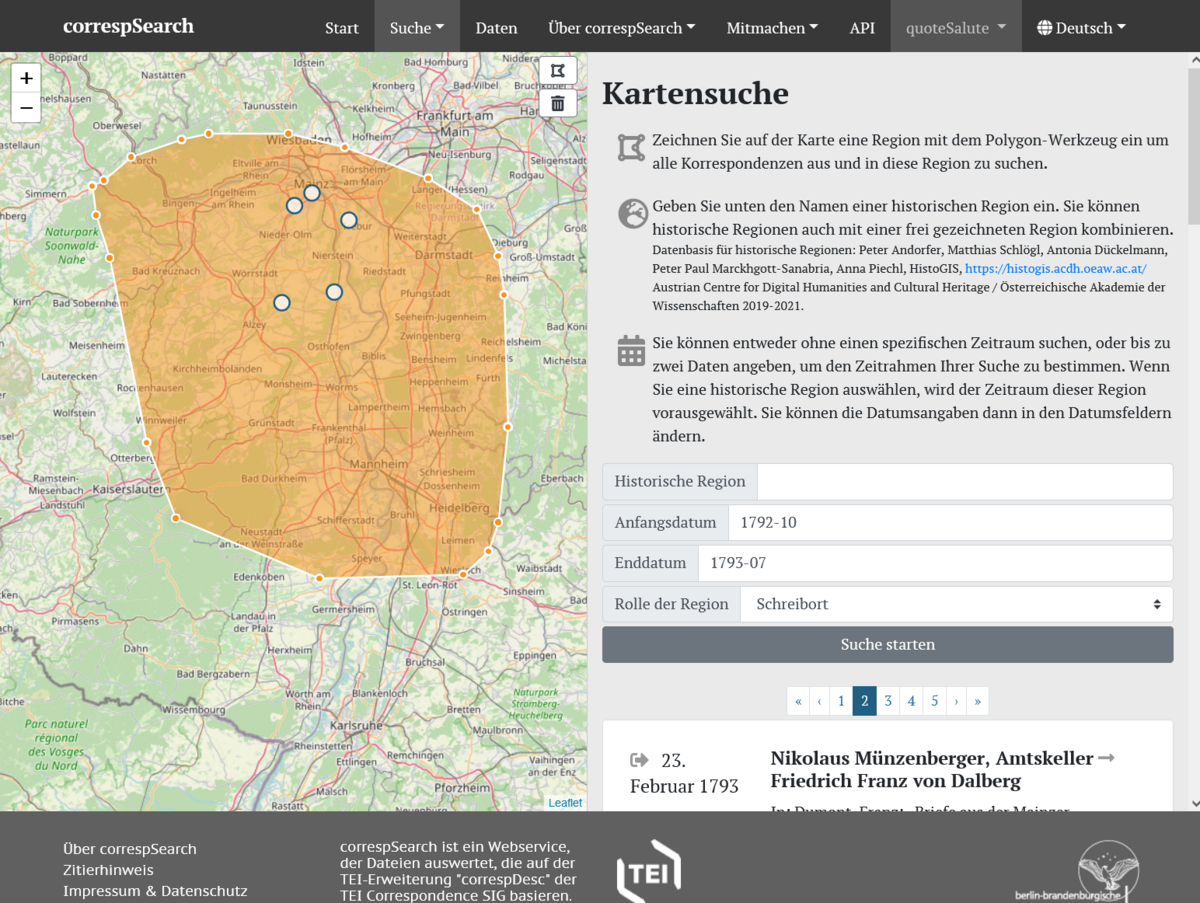Screen dimensions: 1200x903
Task: Focus the Historische Region input field
Action: (965, 481)
